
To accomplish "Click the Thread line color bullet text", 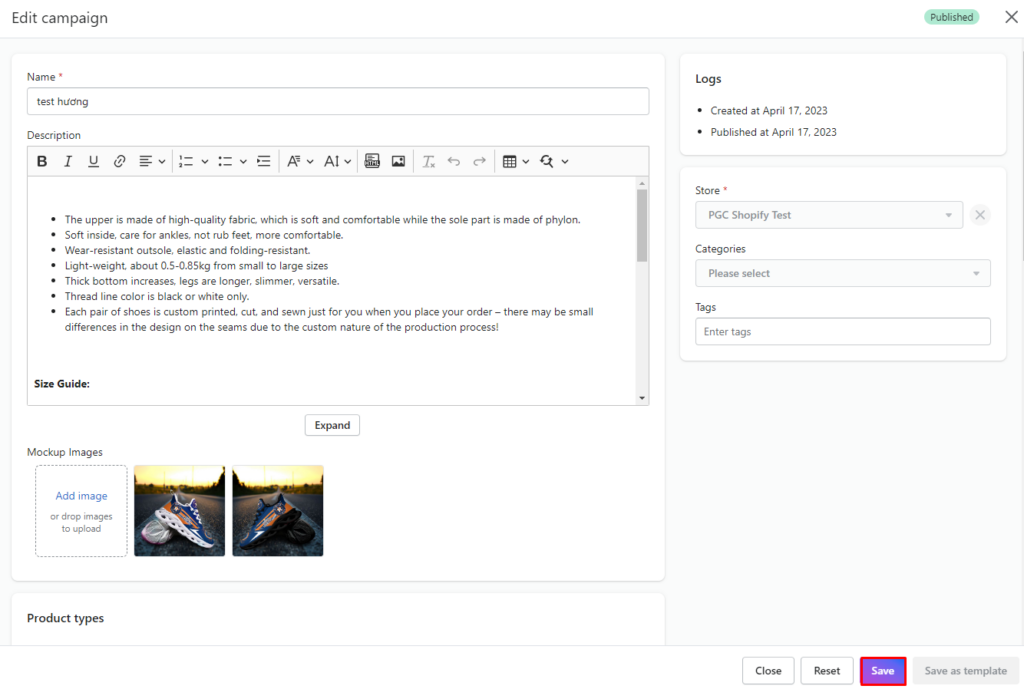I will click(157, 296).
